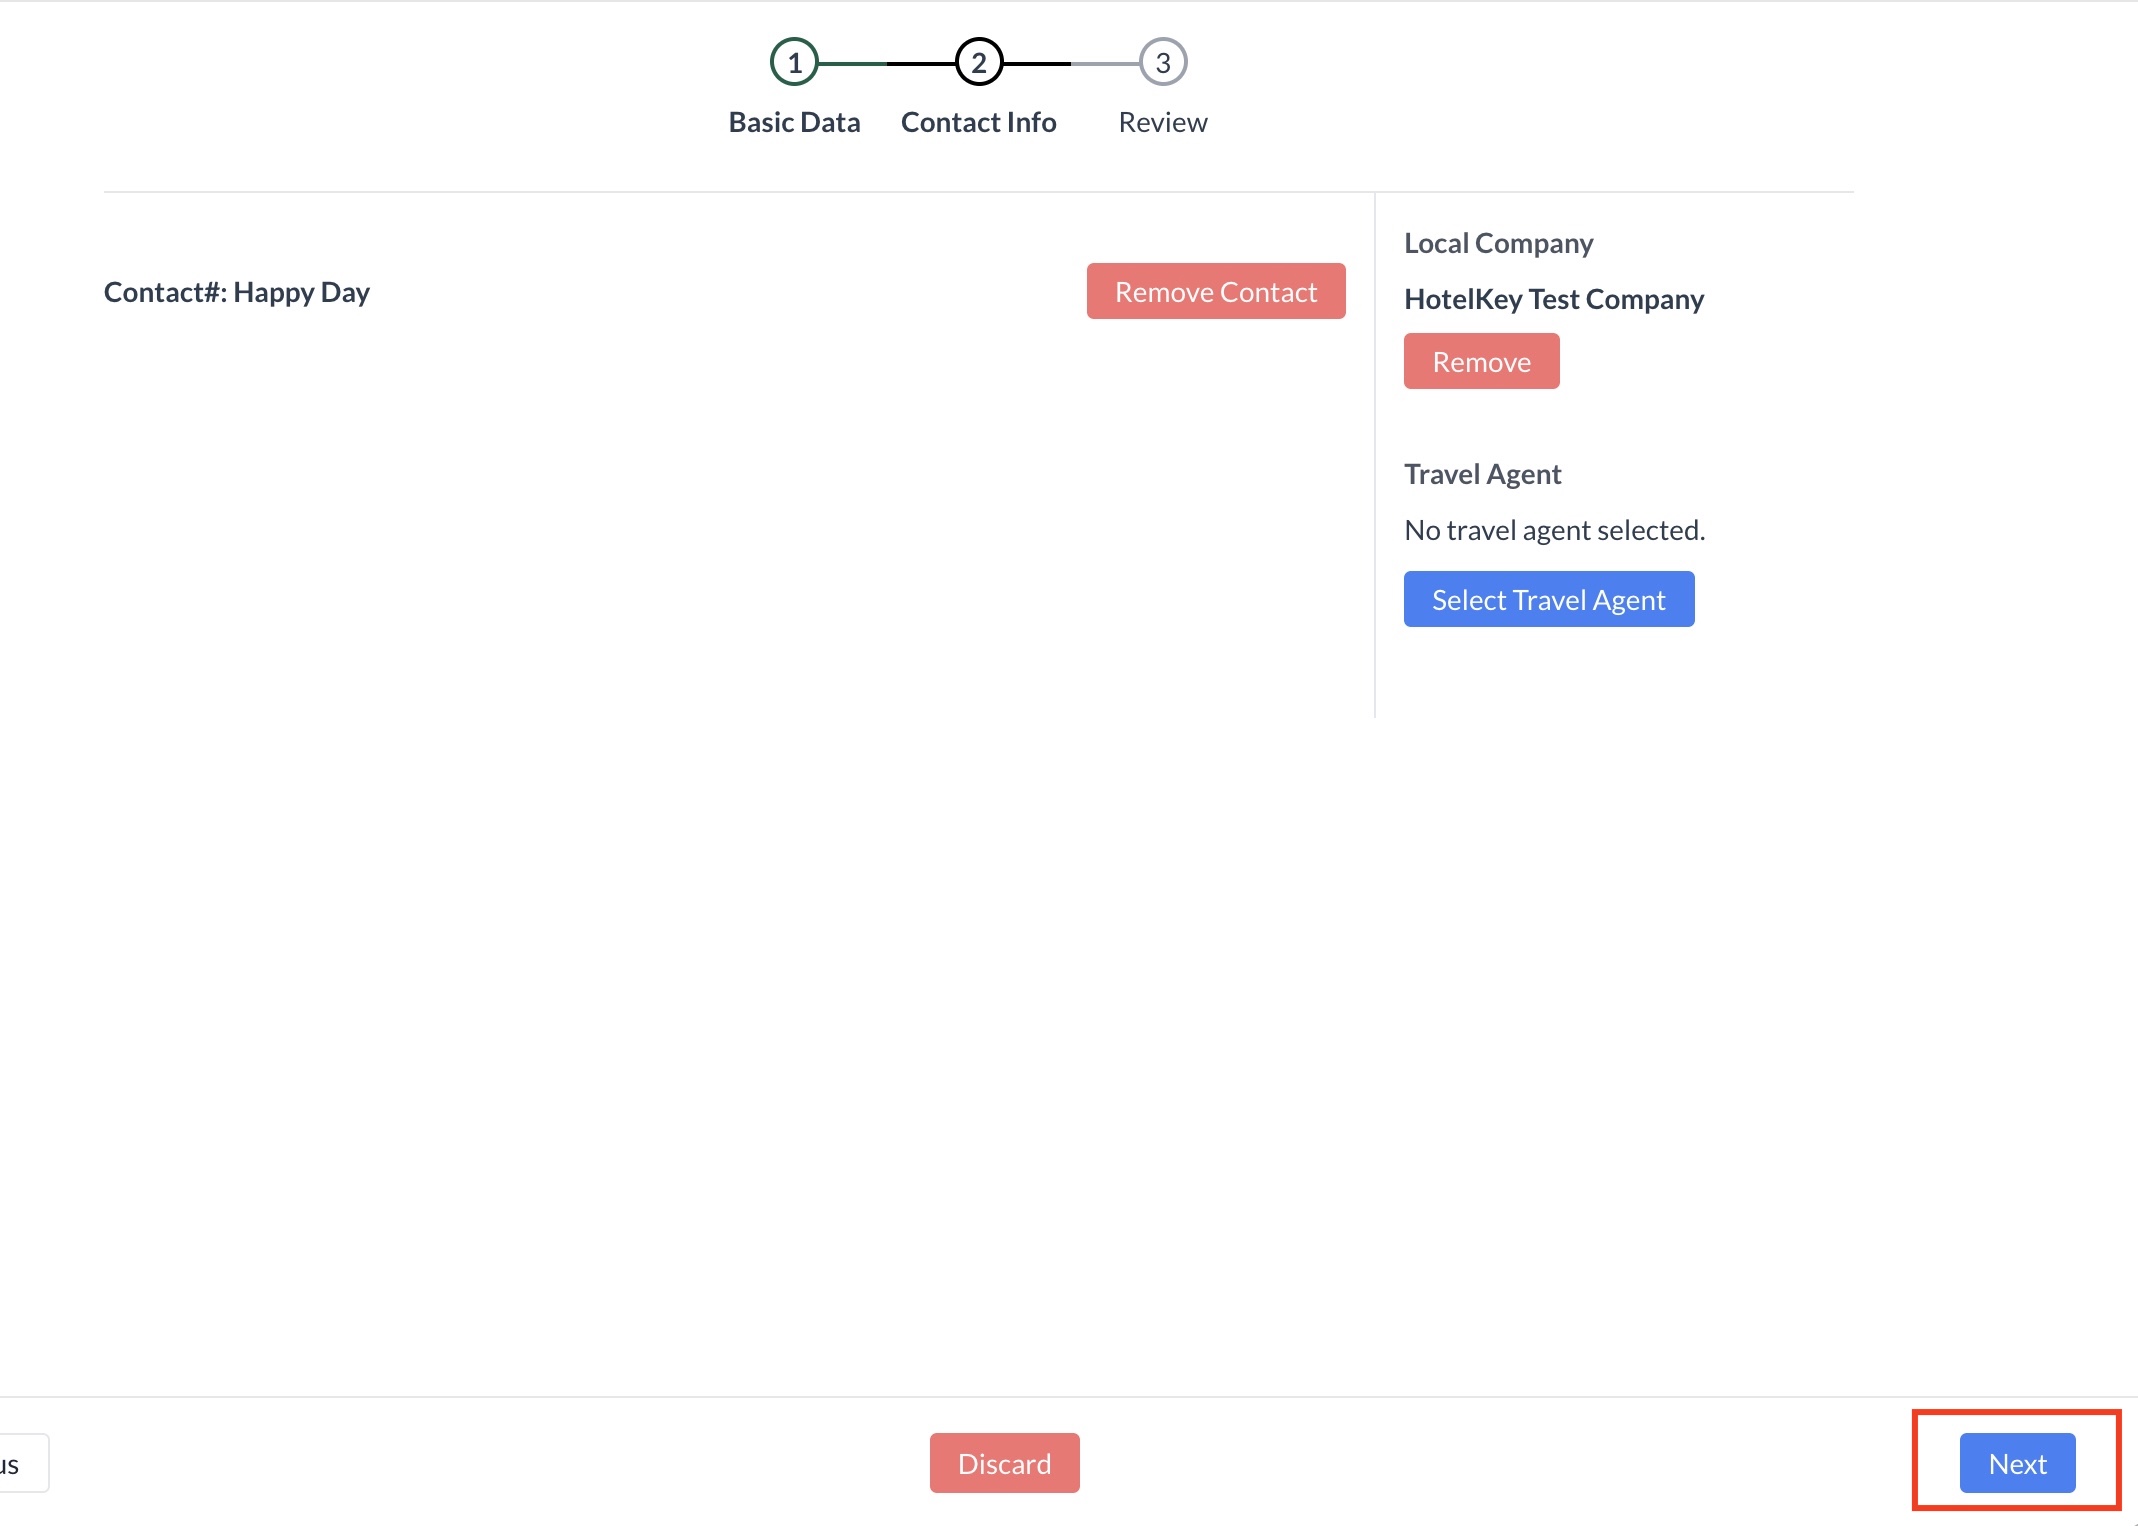Click the Local Company section title
The image size is (2138, 1526).
(1498, 243)
